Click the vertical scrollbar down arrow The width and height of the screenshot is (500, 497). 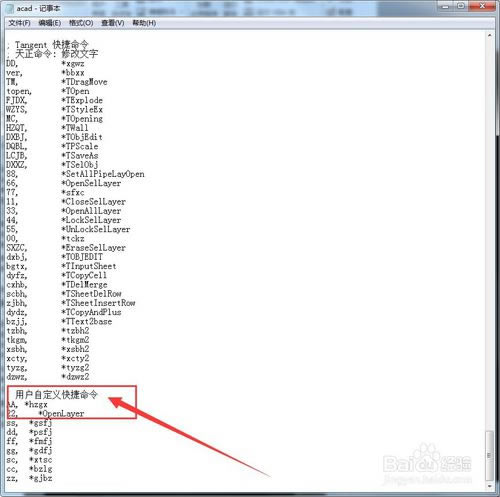pyautogui.click(x=490, y=486)
